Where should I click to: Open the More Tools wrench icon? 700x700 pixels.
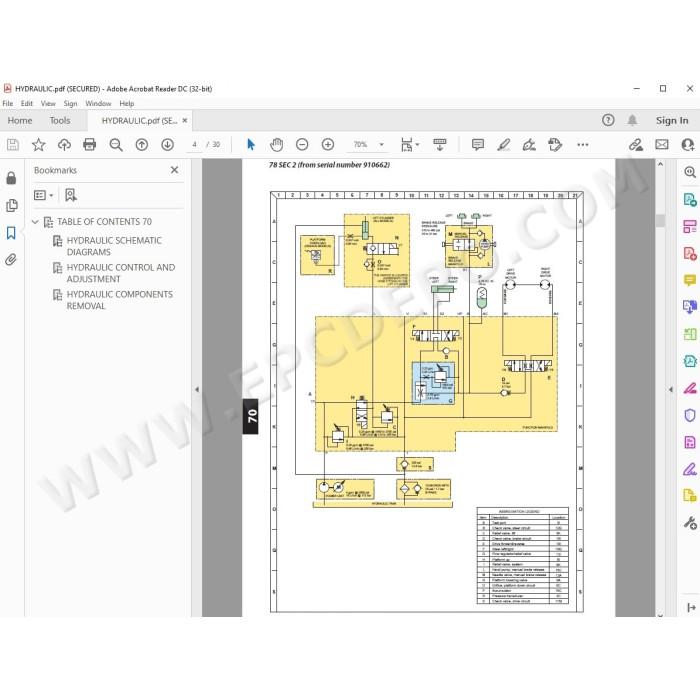tap(690, 523)
